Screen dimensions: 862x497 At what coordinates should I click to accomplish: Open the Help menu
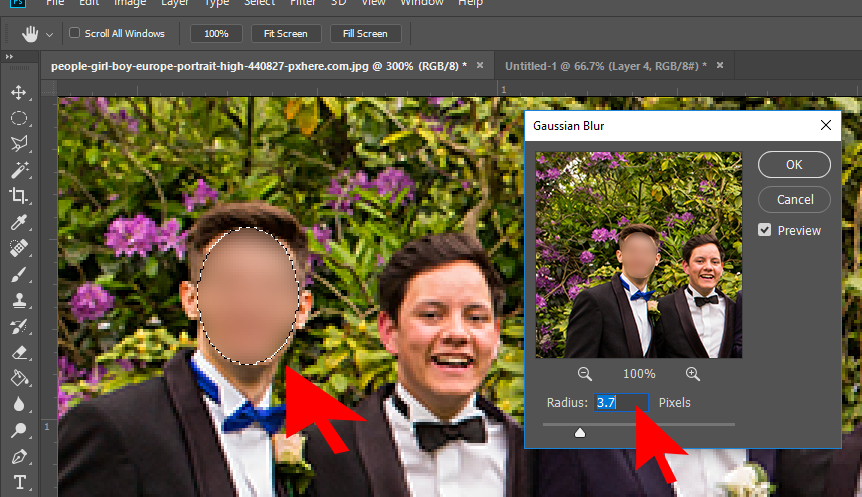(x=471, y=3)
